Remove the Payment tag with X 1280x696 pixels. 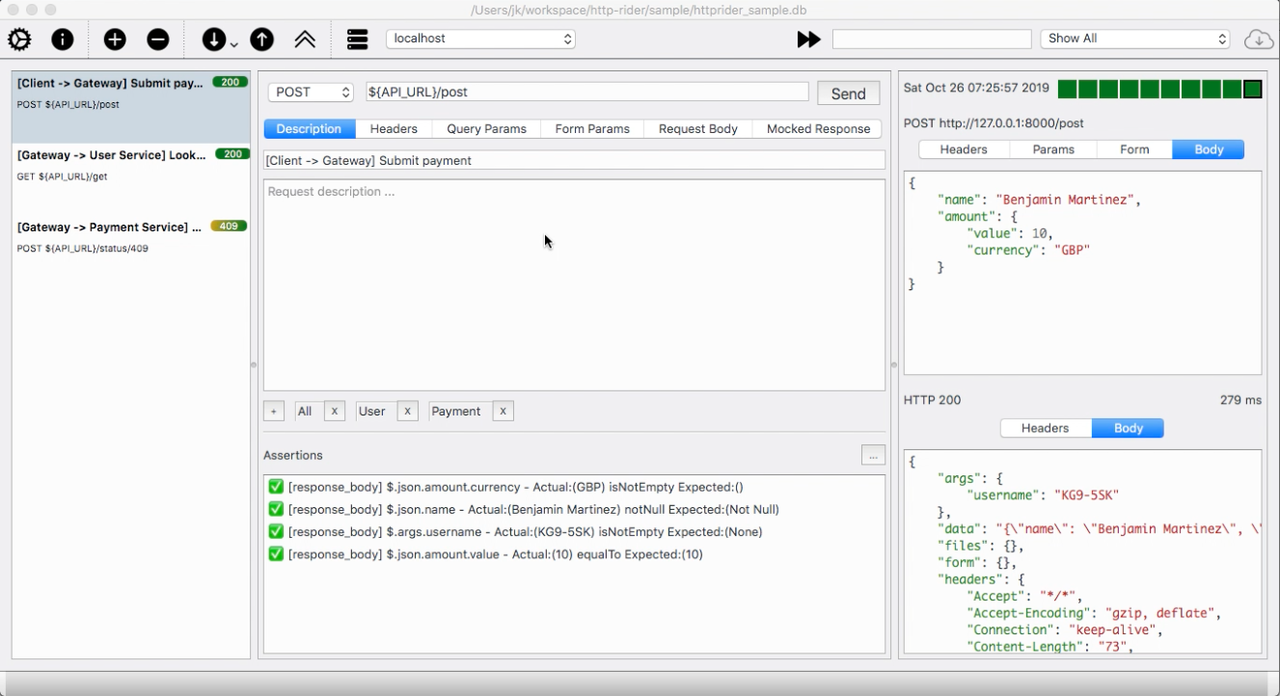tap(502, 411)
